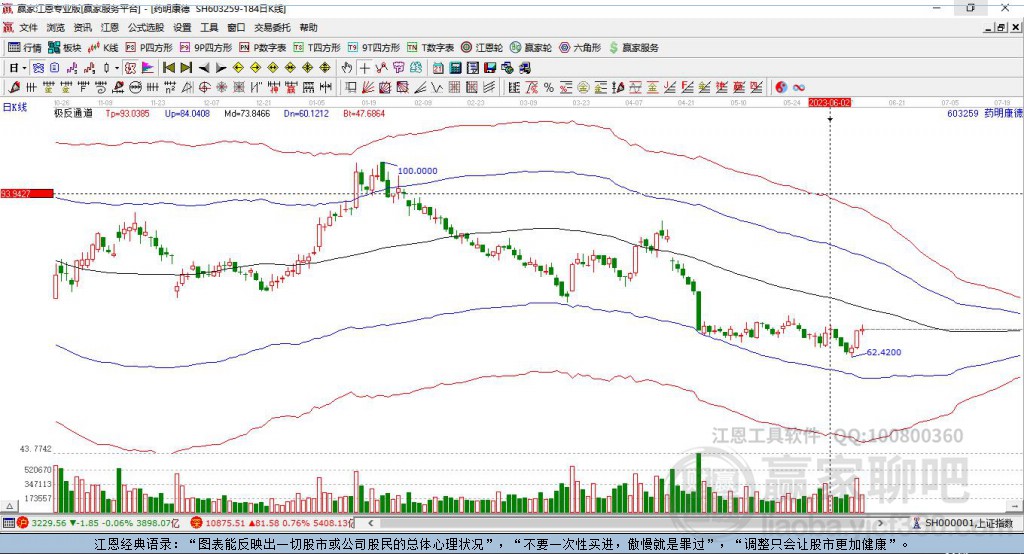1024x554 pixels.
Task: Open the P四方形 tool
Action: [149, 48]
